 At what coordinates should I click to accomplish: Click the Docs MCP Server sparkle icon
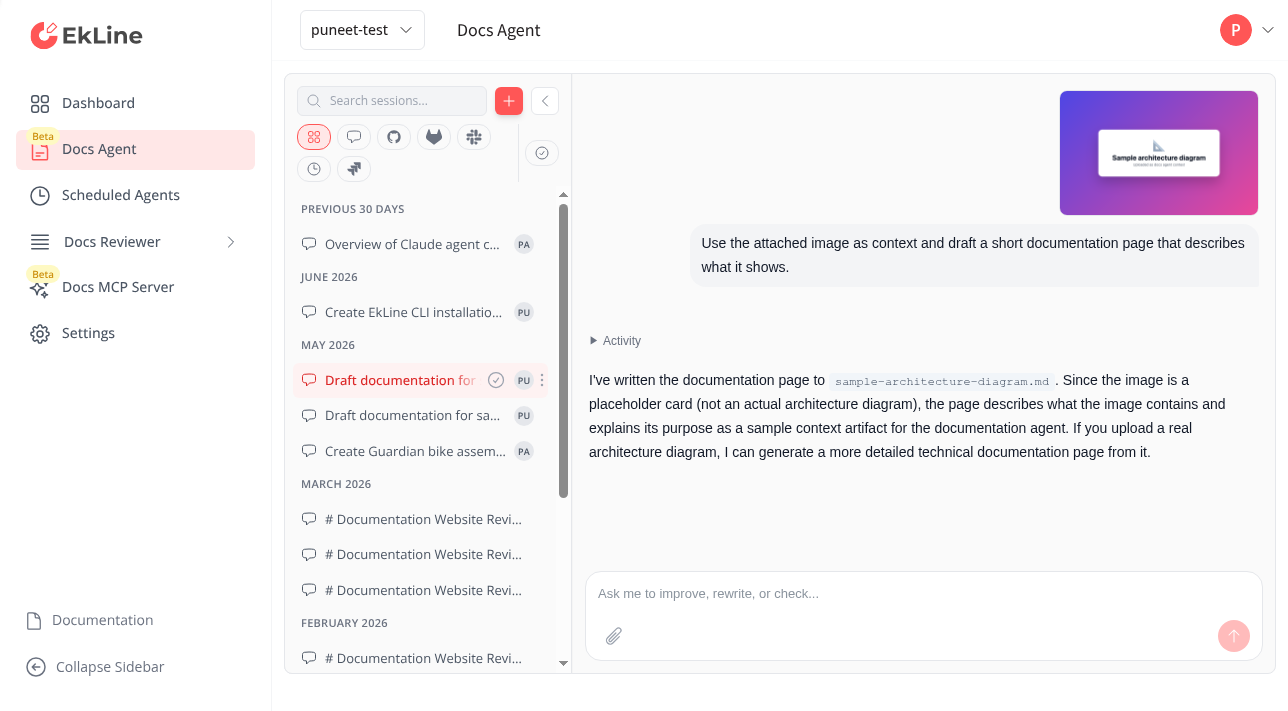(40, 289)
